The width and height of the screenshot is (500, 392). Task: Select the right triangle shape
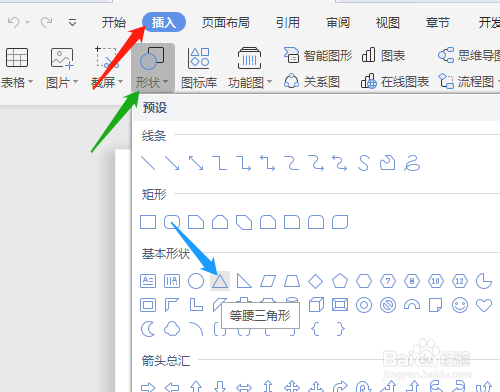244,281
